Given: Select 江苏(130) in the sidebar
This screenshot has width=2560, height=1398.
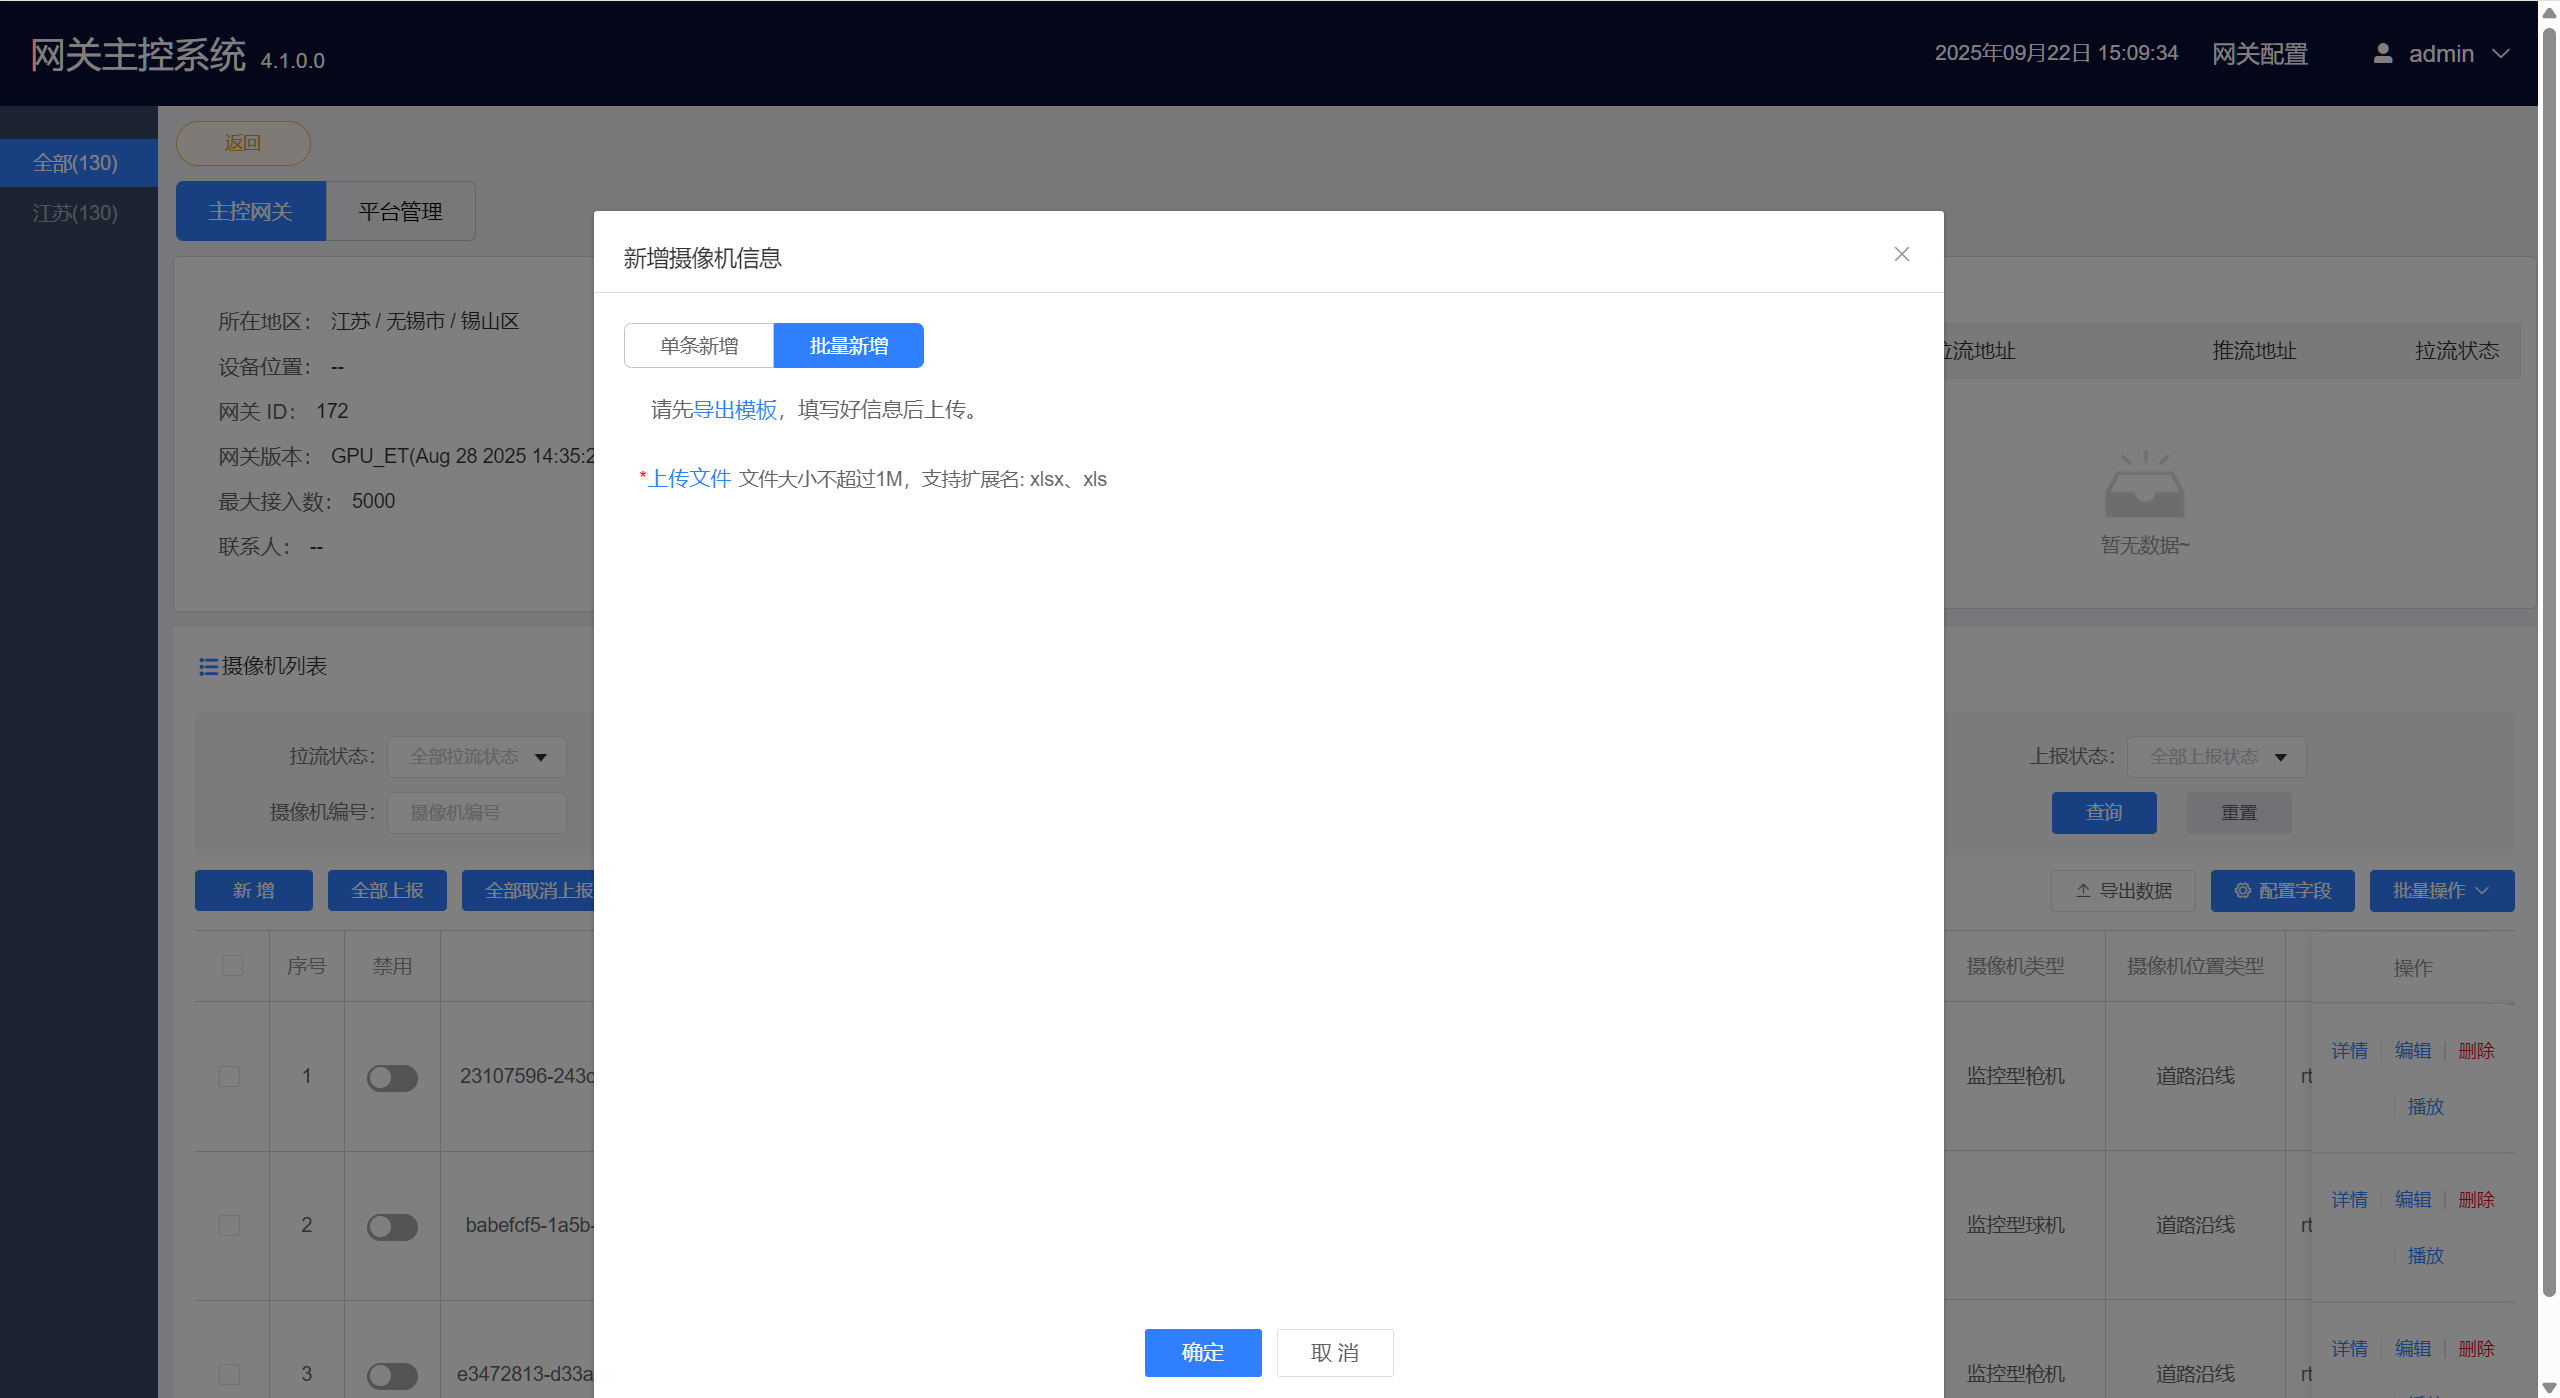Looking at the screenshot, I should tap(79, 213).
